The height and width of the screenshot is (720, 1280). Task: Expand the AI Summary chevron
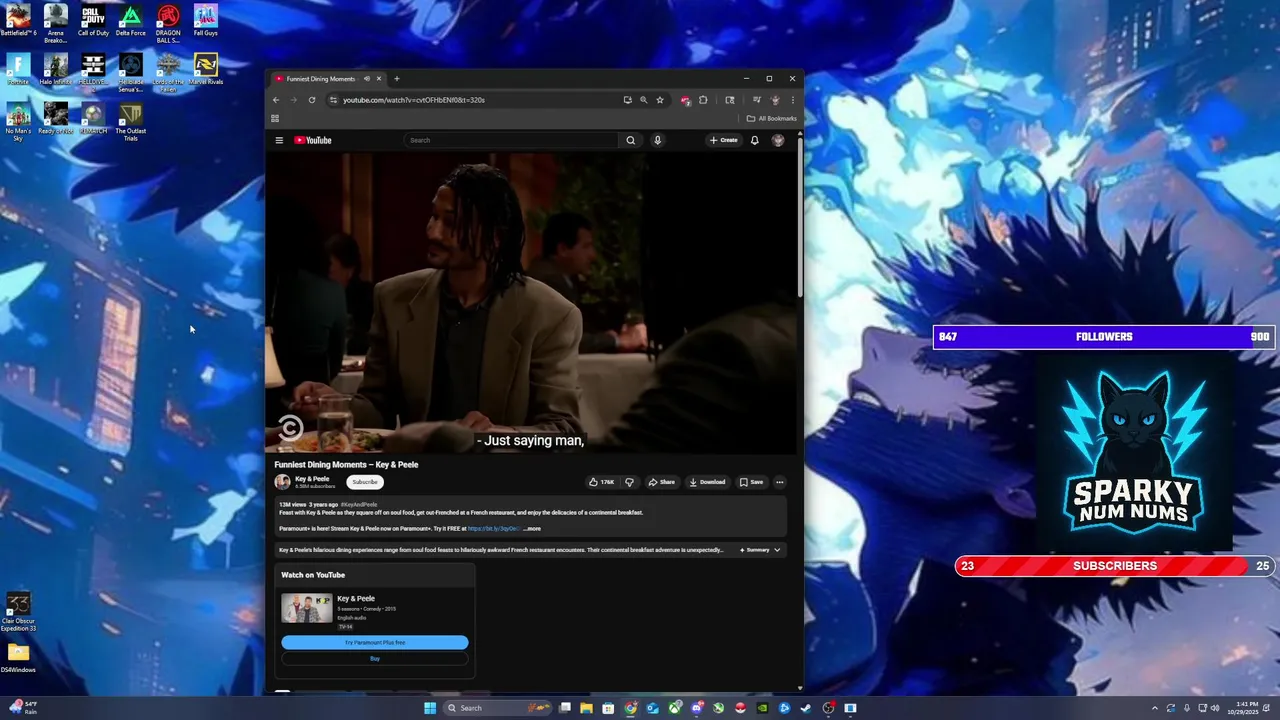(x=777, y=550)
